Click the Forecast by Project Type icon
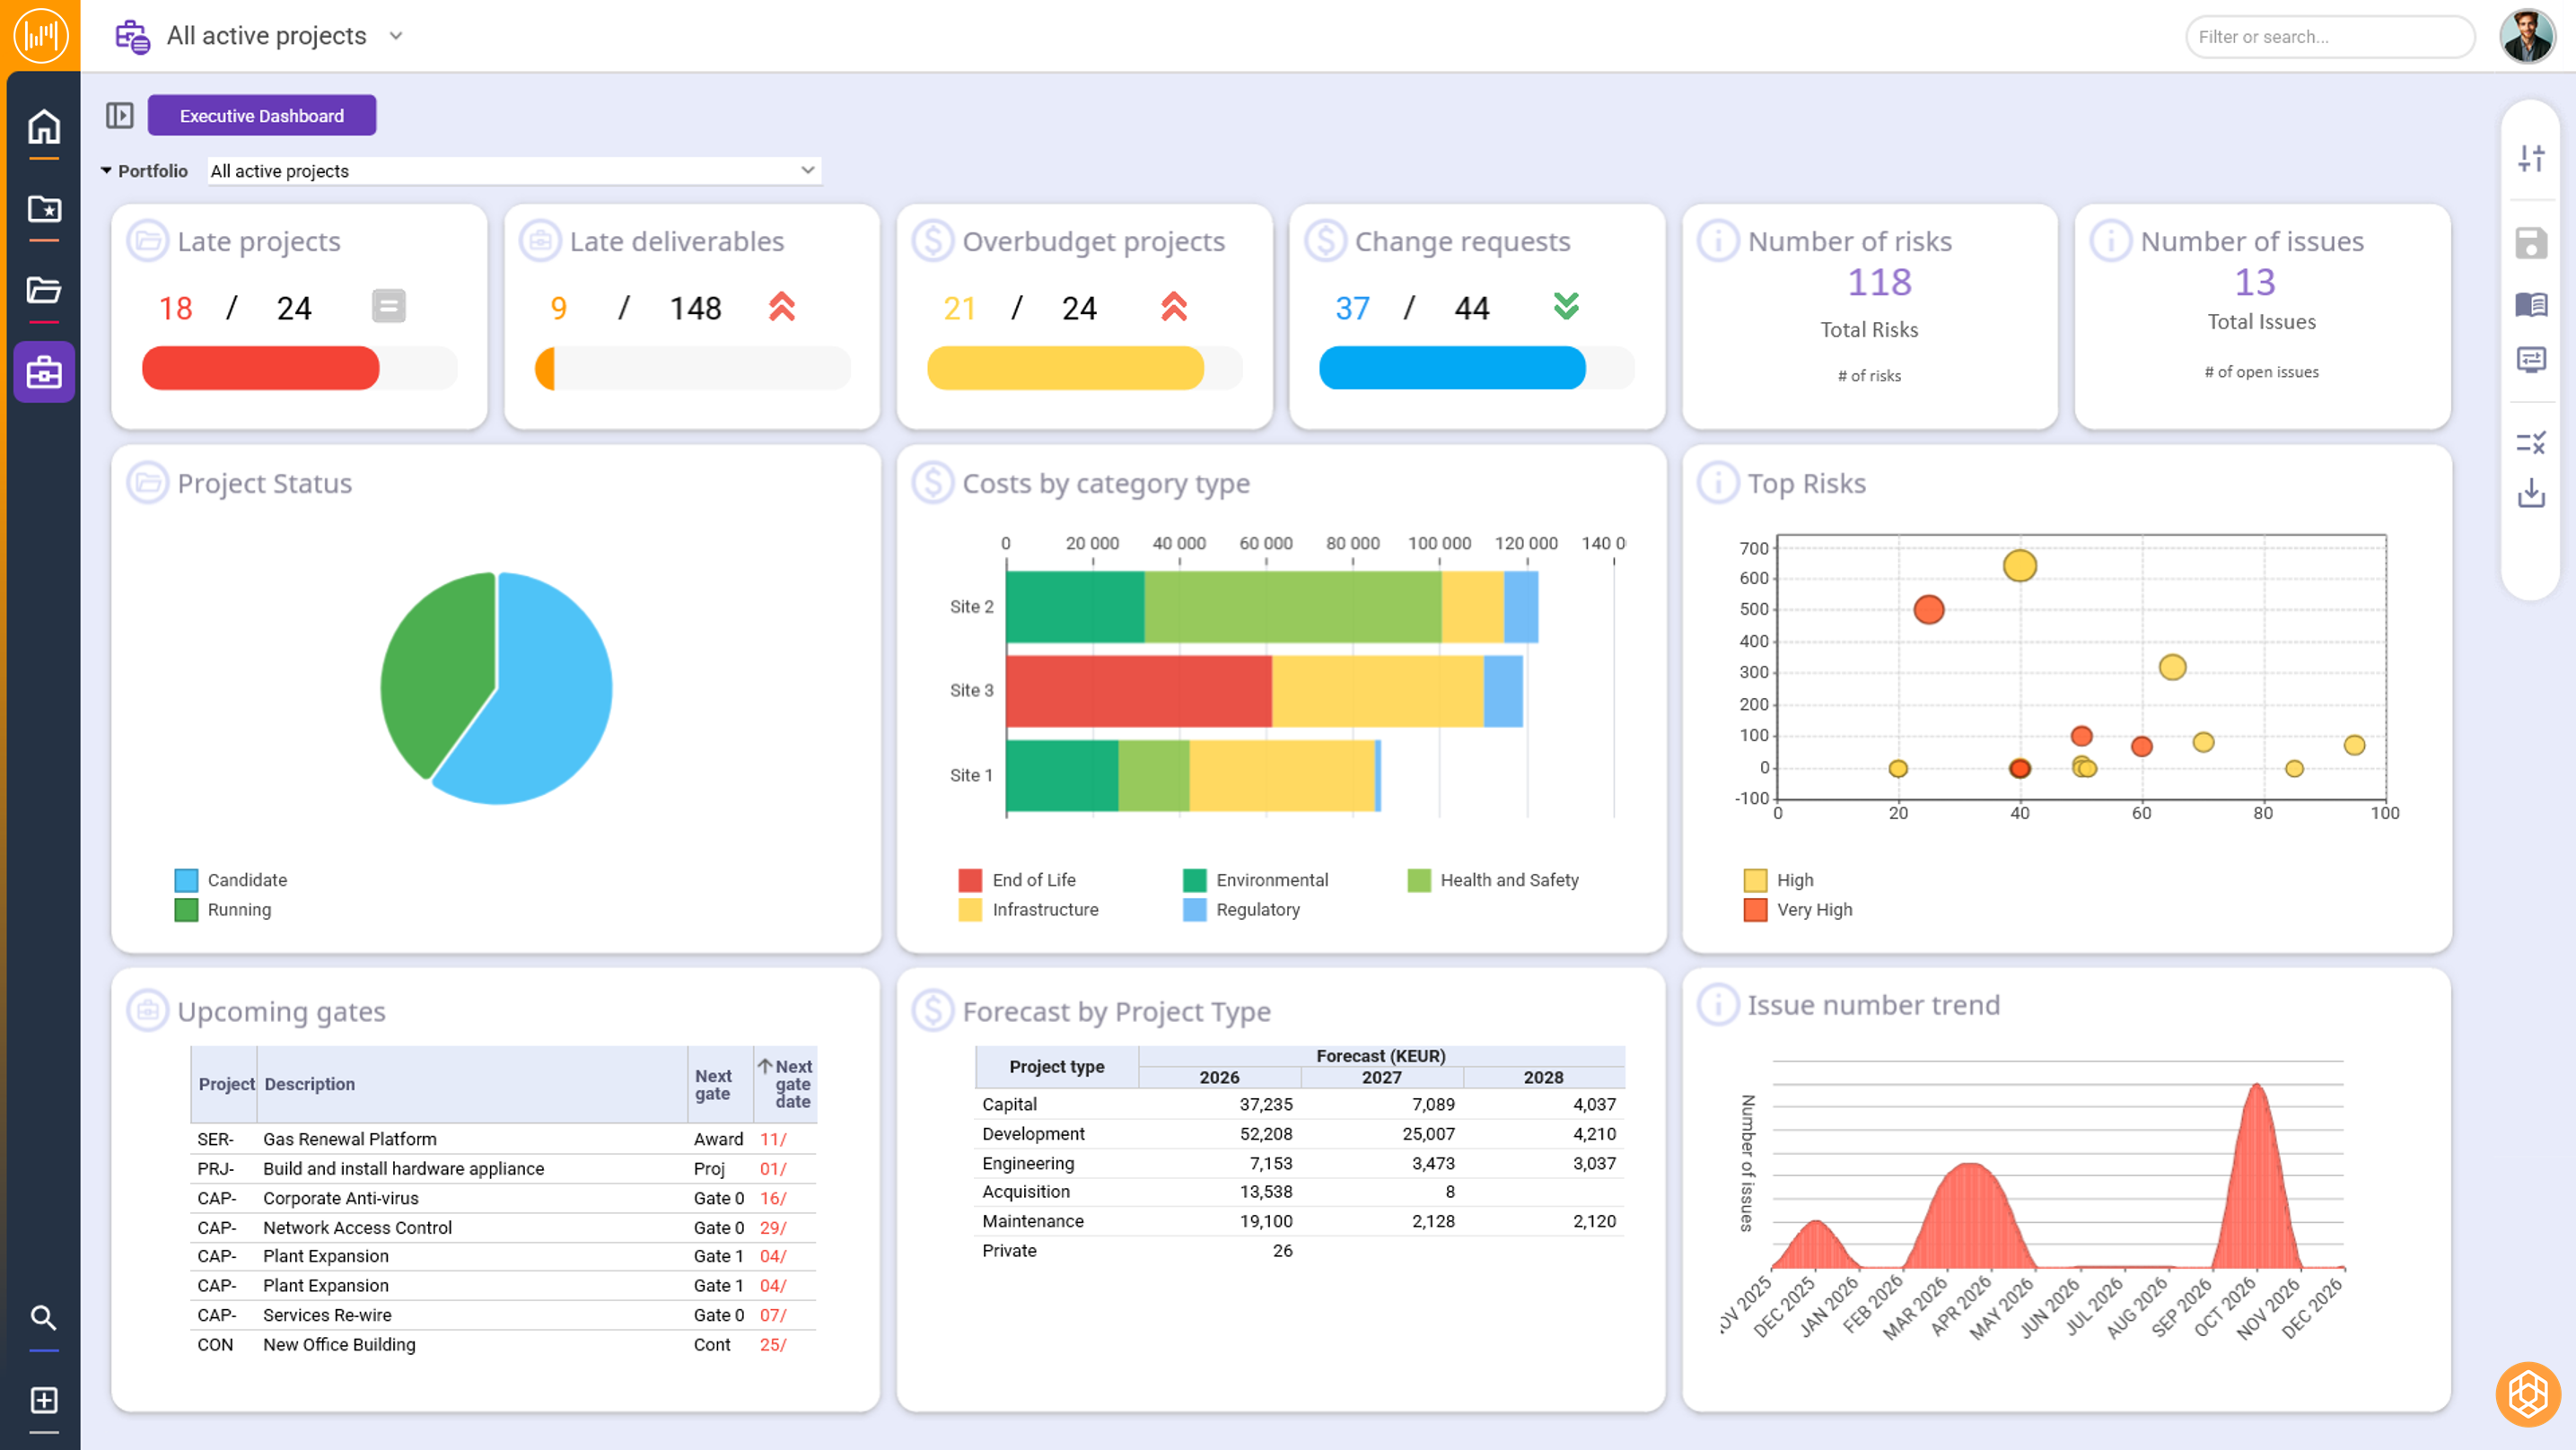 (x=933, y=1011)
